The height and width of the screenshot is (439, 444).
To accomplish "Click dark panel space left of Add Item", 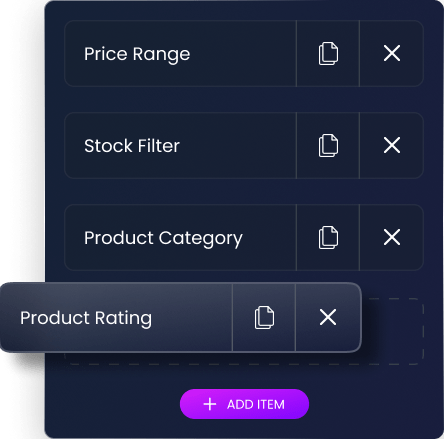I will [112, 404].
